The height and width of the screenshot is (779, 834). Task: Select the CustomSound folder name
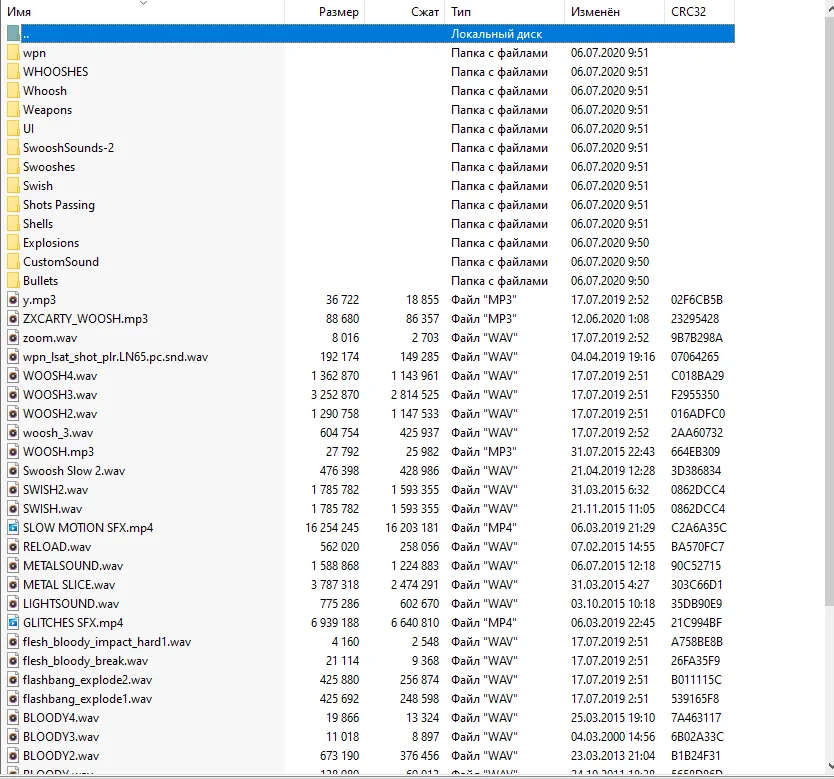[x=61, y=262]
